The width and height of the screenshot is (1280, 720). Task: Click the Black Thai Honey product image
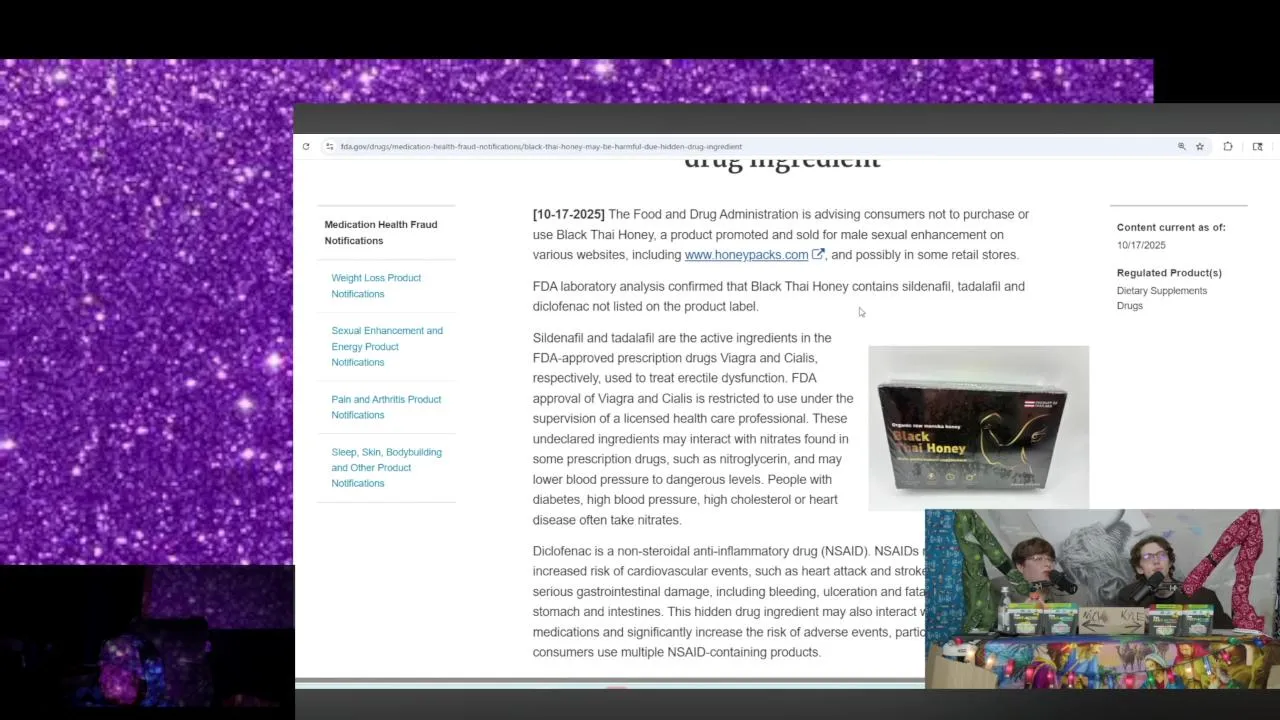[978, 428]
